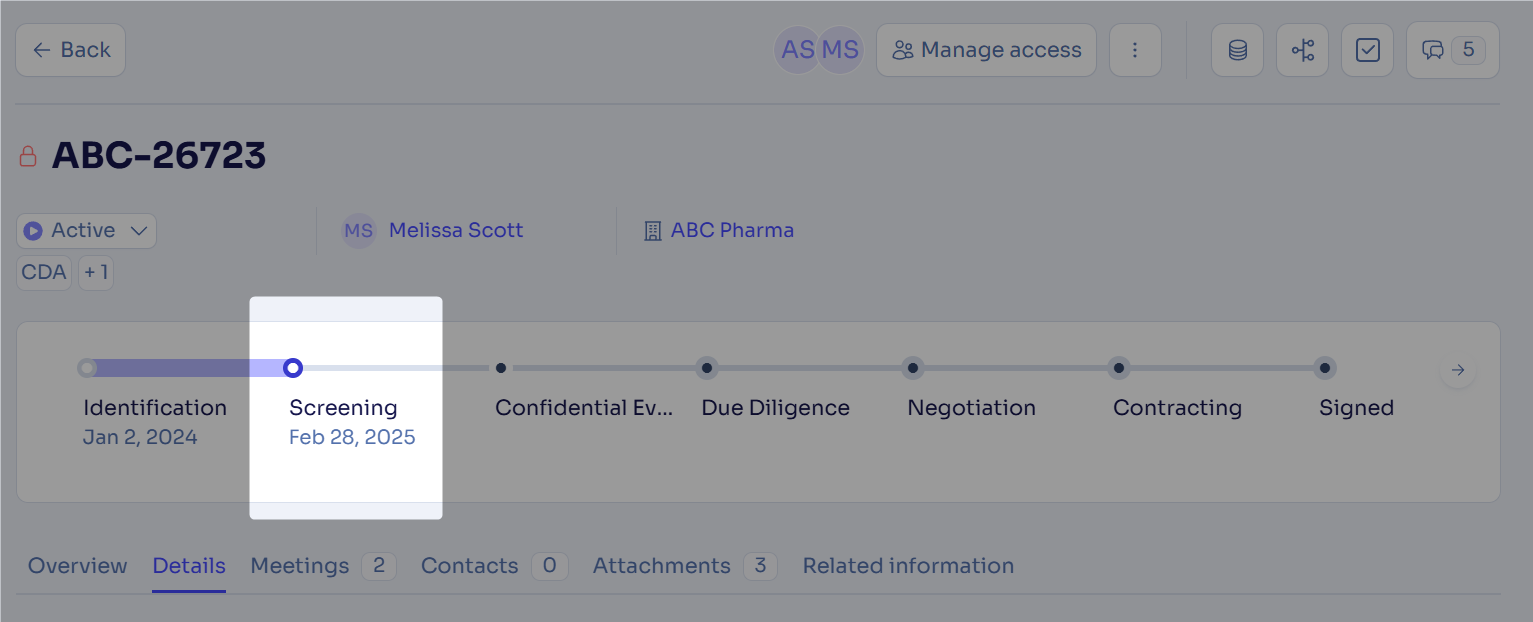Go back with the Back button
The image size is (1533, 622).
[70, 50]
